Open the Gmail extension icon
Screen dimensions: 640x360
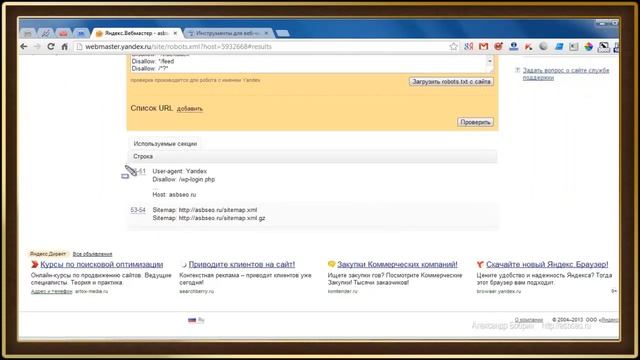[483, 47]
